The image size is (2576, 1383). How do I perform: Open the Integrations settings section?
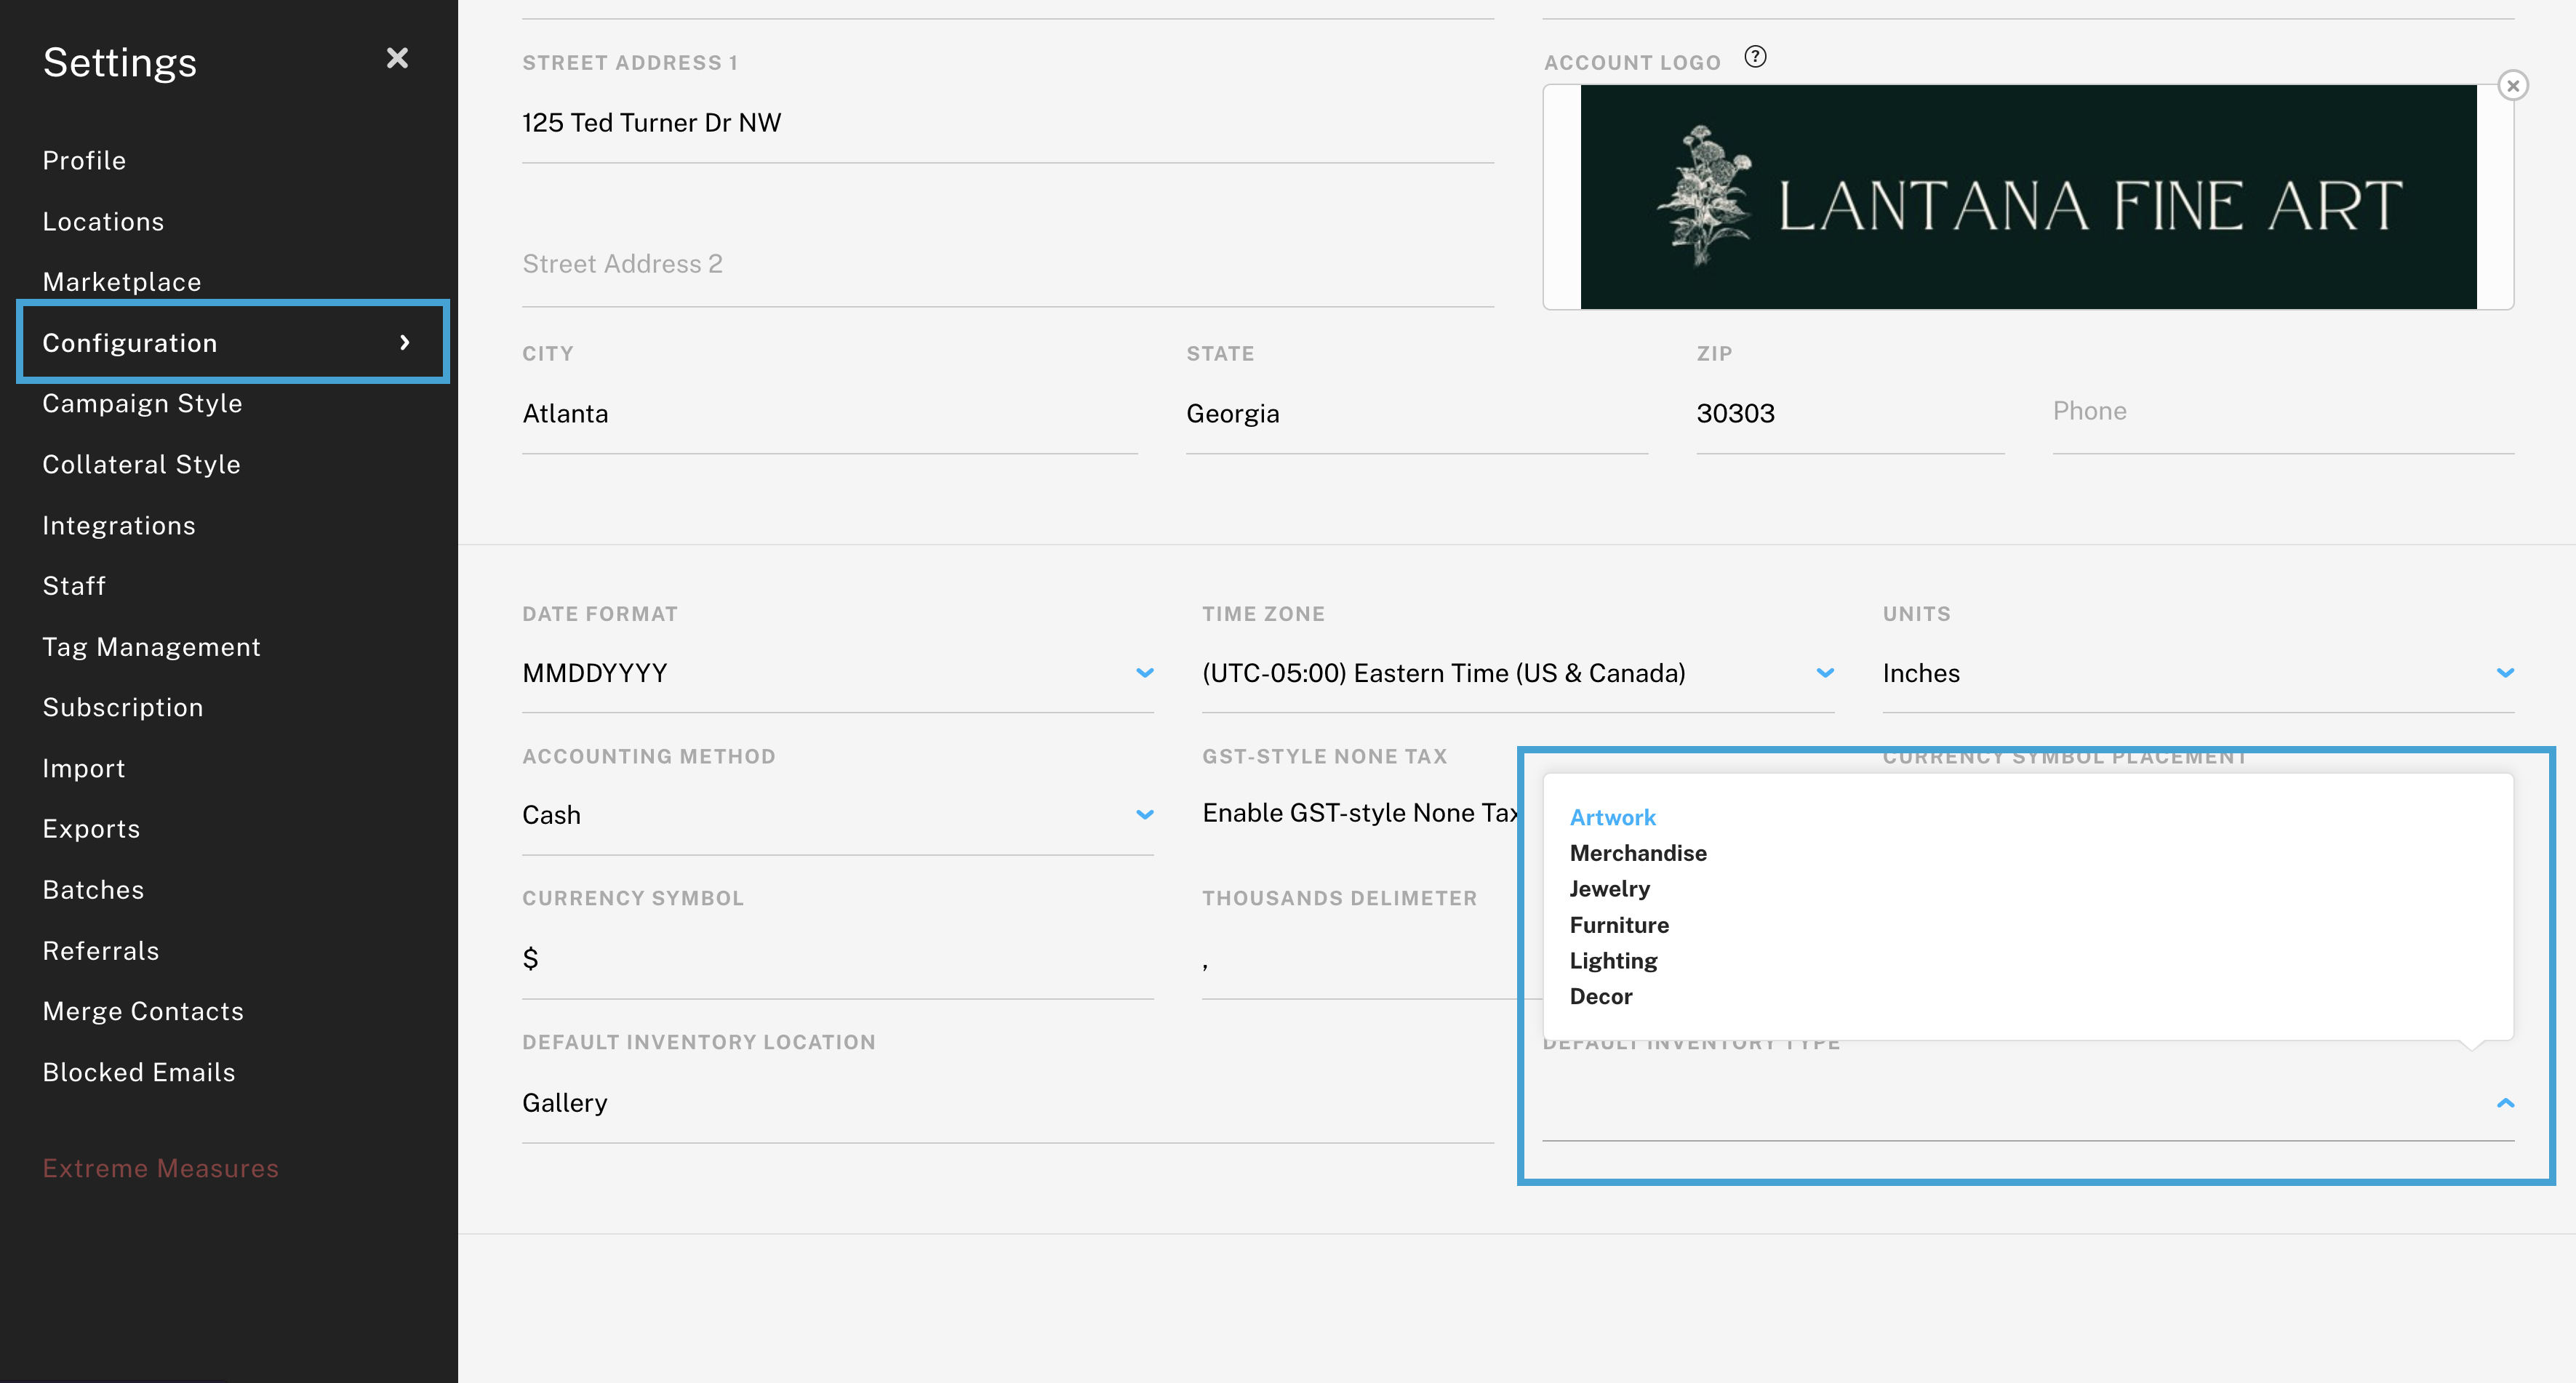pos(119,525)
